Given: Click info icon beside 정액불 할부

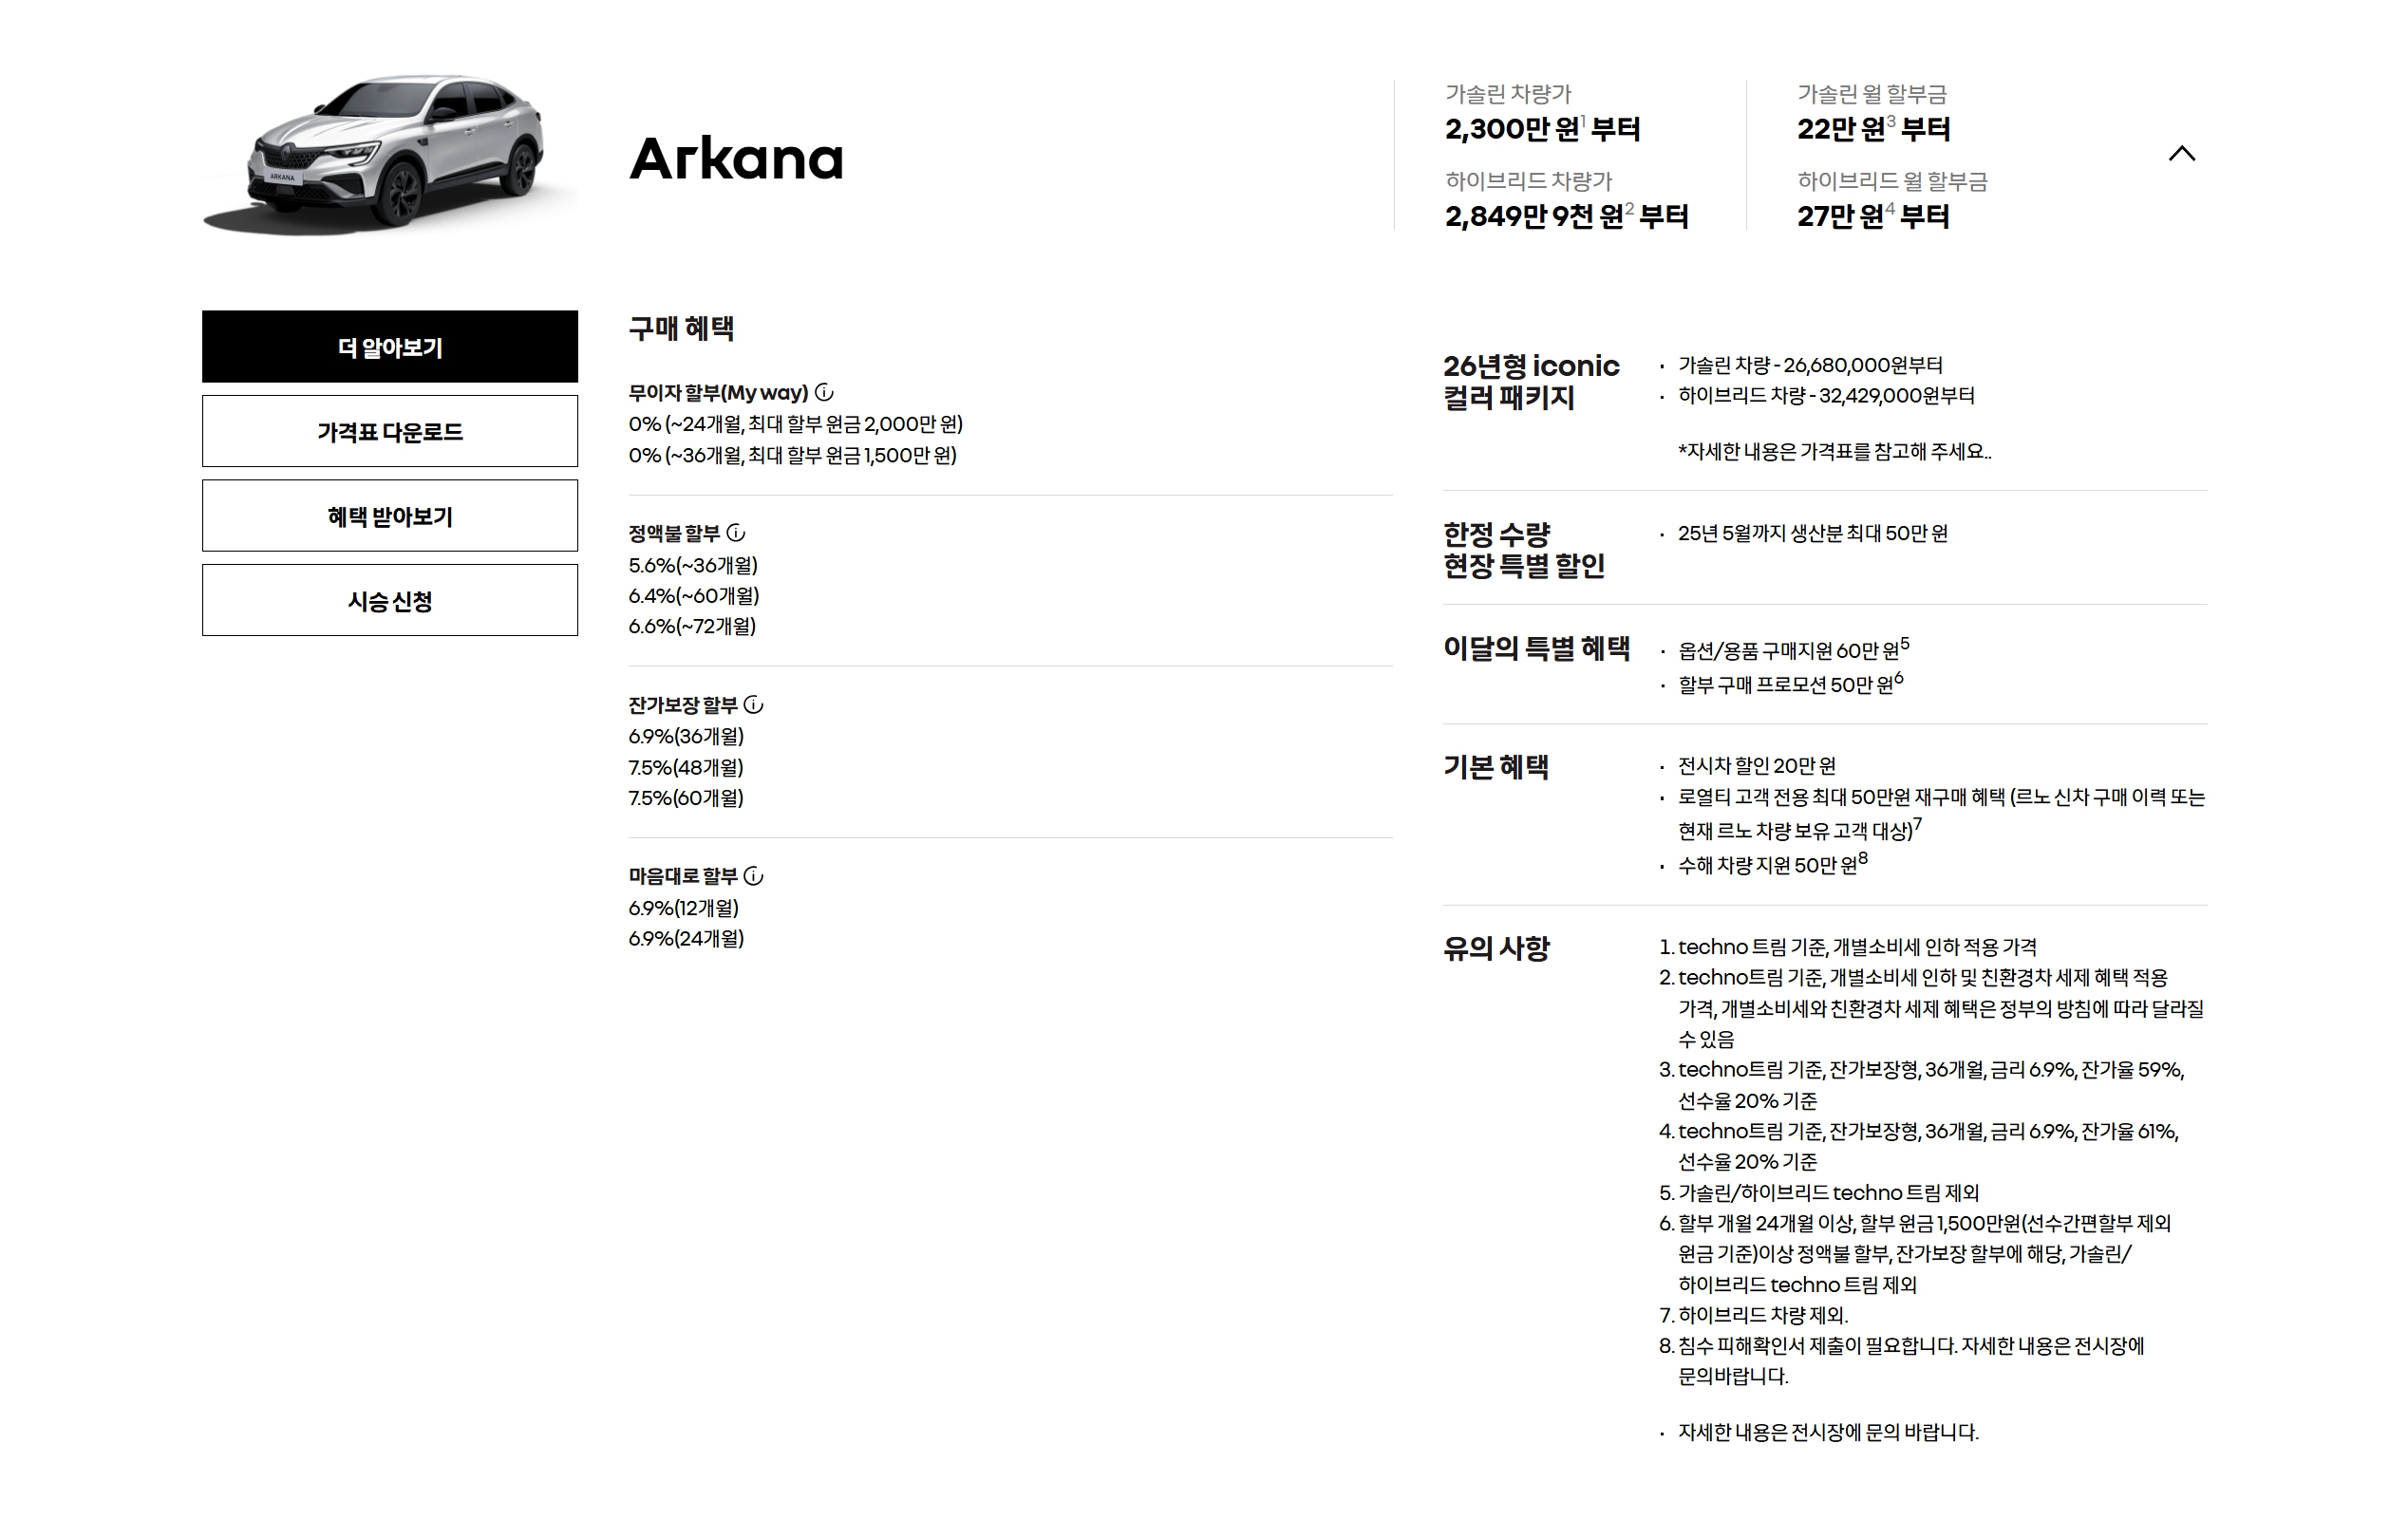Looking at the screenshot, I should coord(736,533).
